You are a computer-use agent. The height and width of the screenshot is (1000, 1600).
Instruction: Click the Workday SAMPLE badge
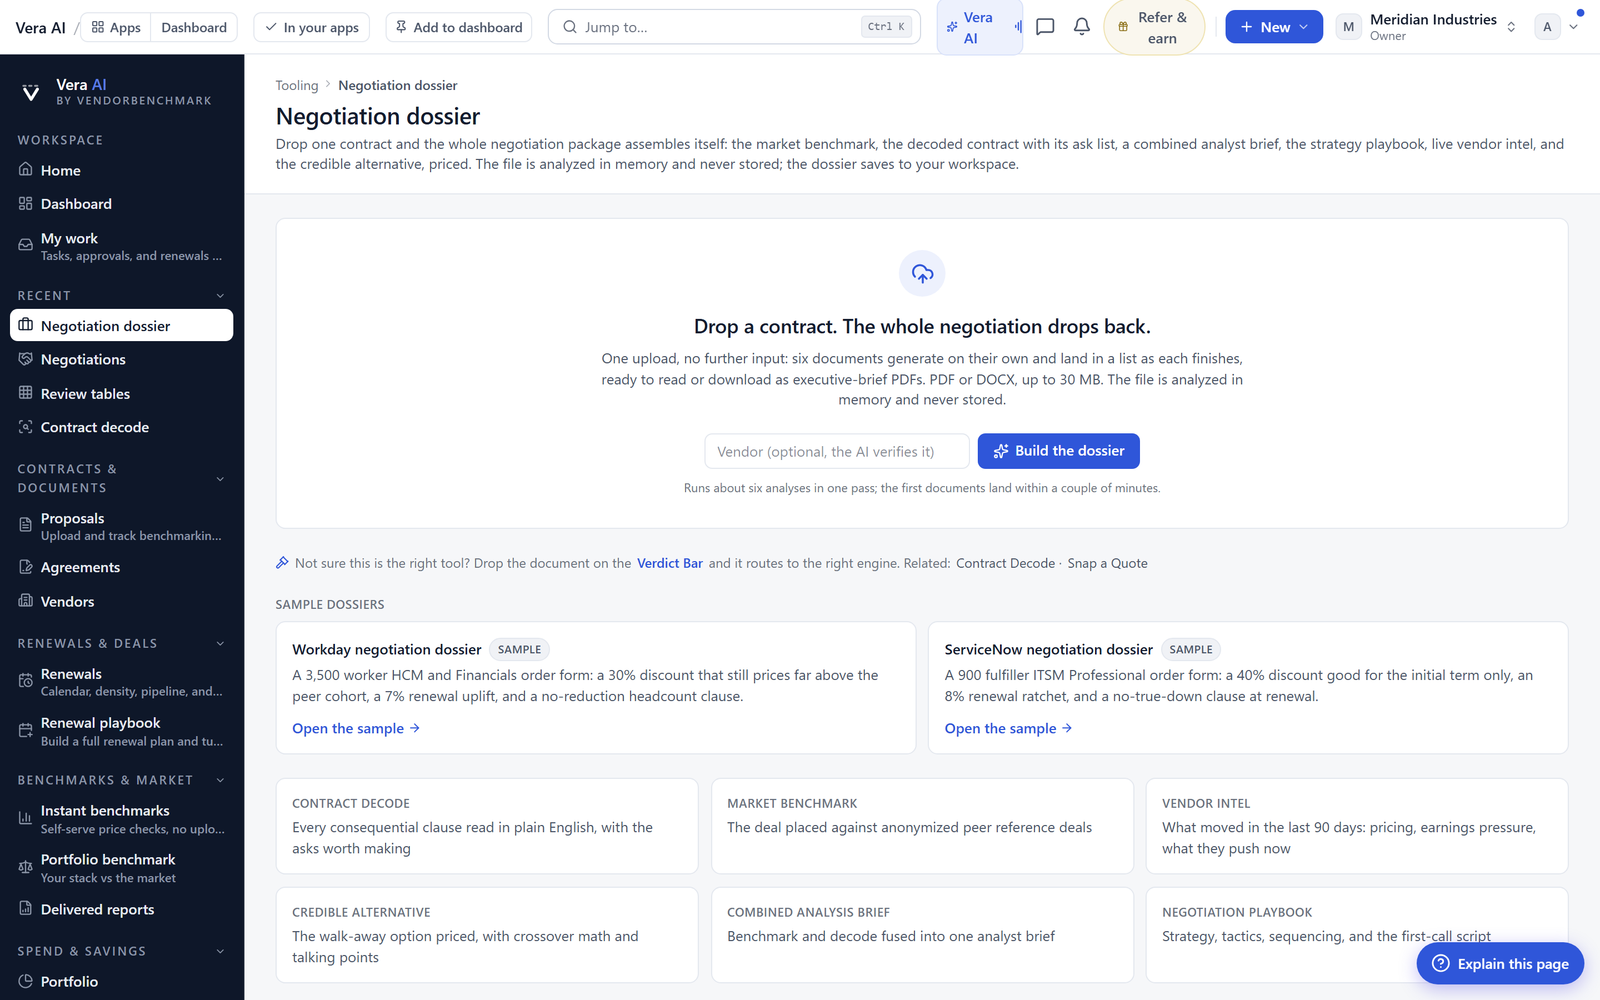[520, 650]
